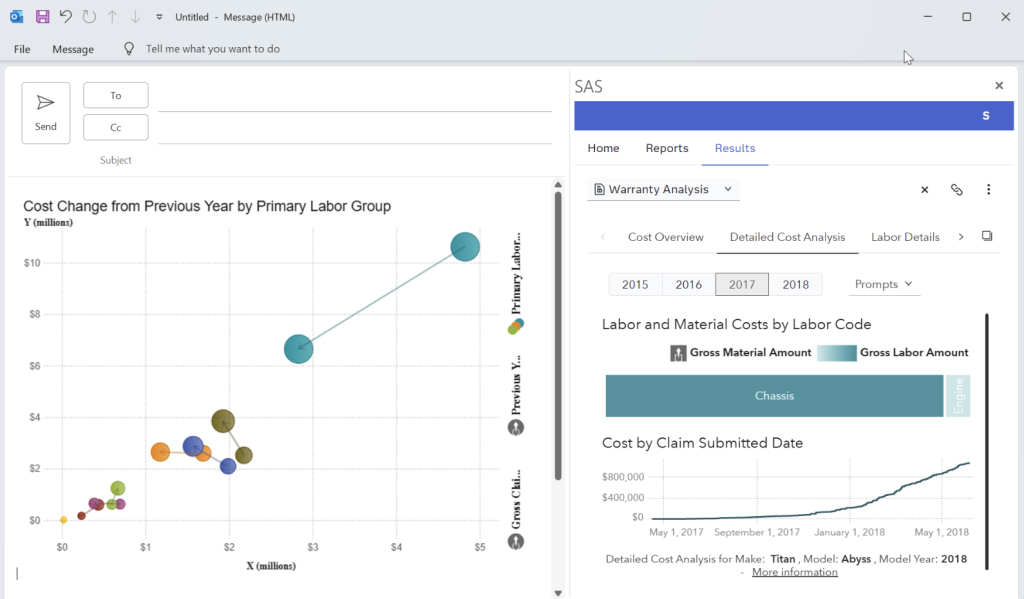Click the Send mail button

[46, 113]
